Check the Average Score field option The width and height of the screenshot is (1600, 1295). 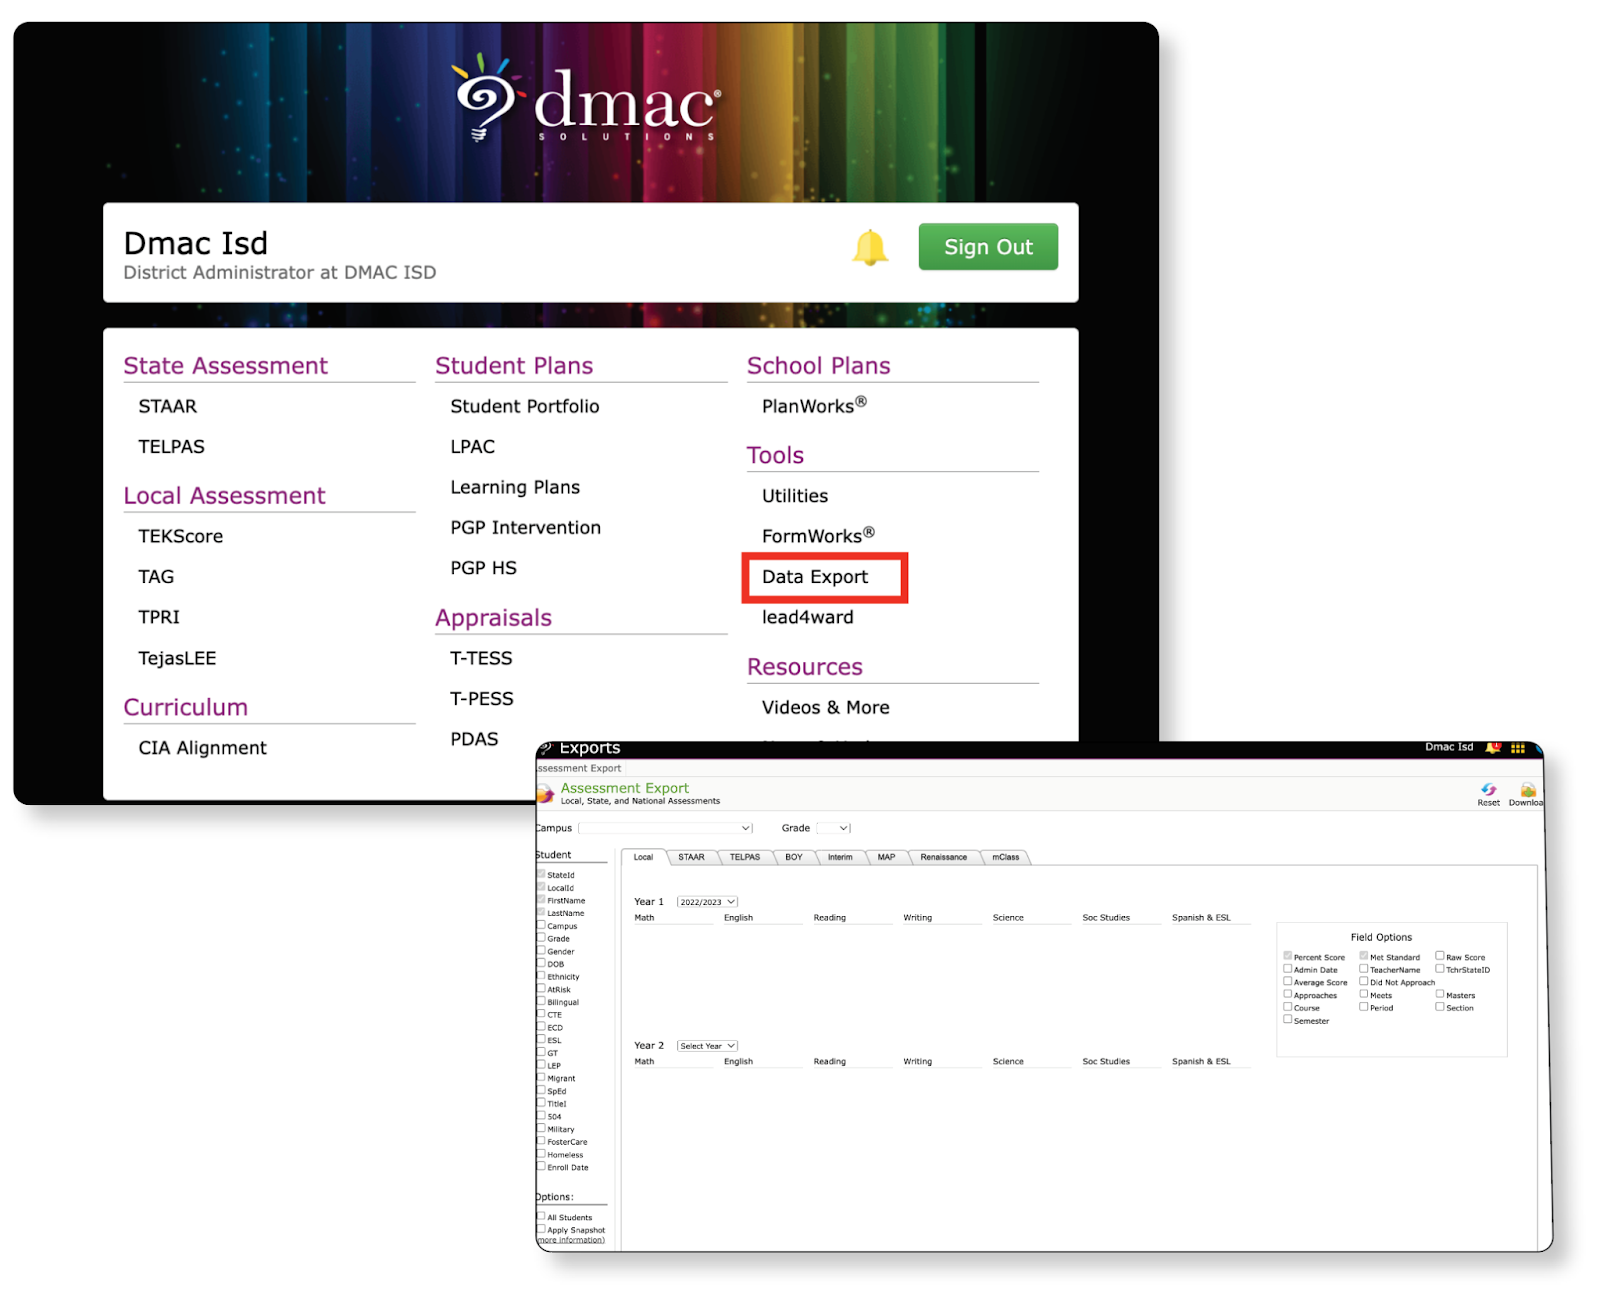[1288, 982]
